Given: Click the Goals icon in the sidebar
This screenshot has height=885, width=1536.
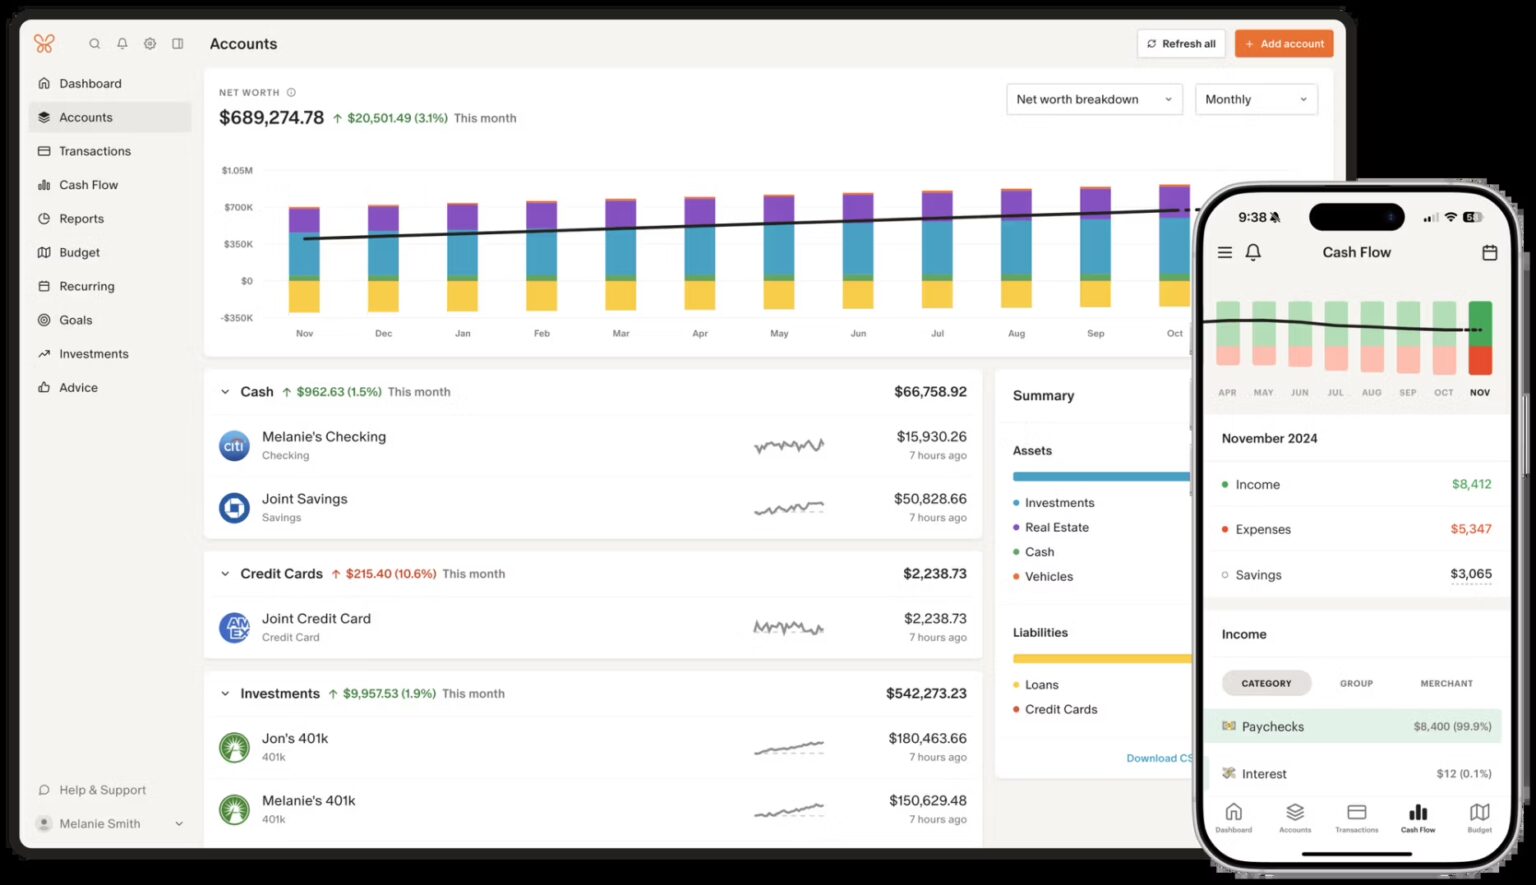Looking at the screenshot, I should 44,319.
